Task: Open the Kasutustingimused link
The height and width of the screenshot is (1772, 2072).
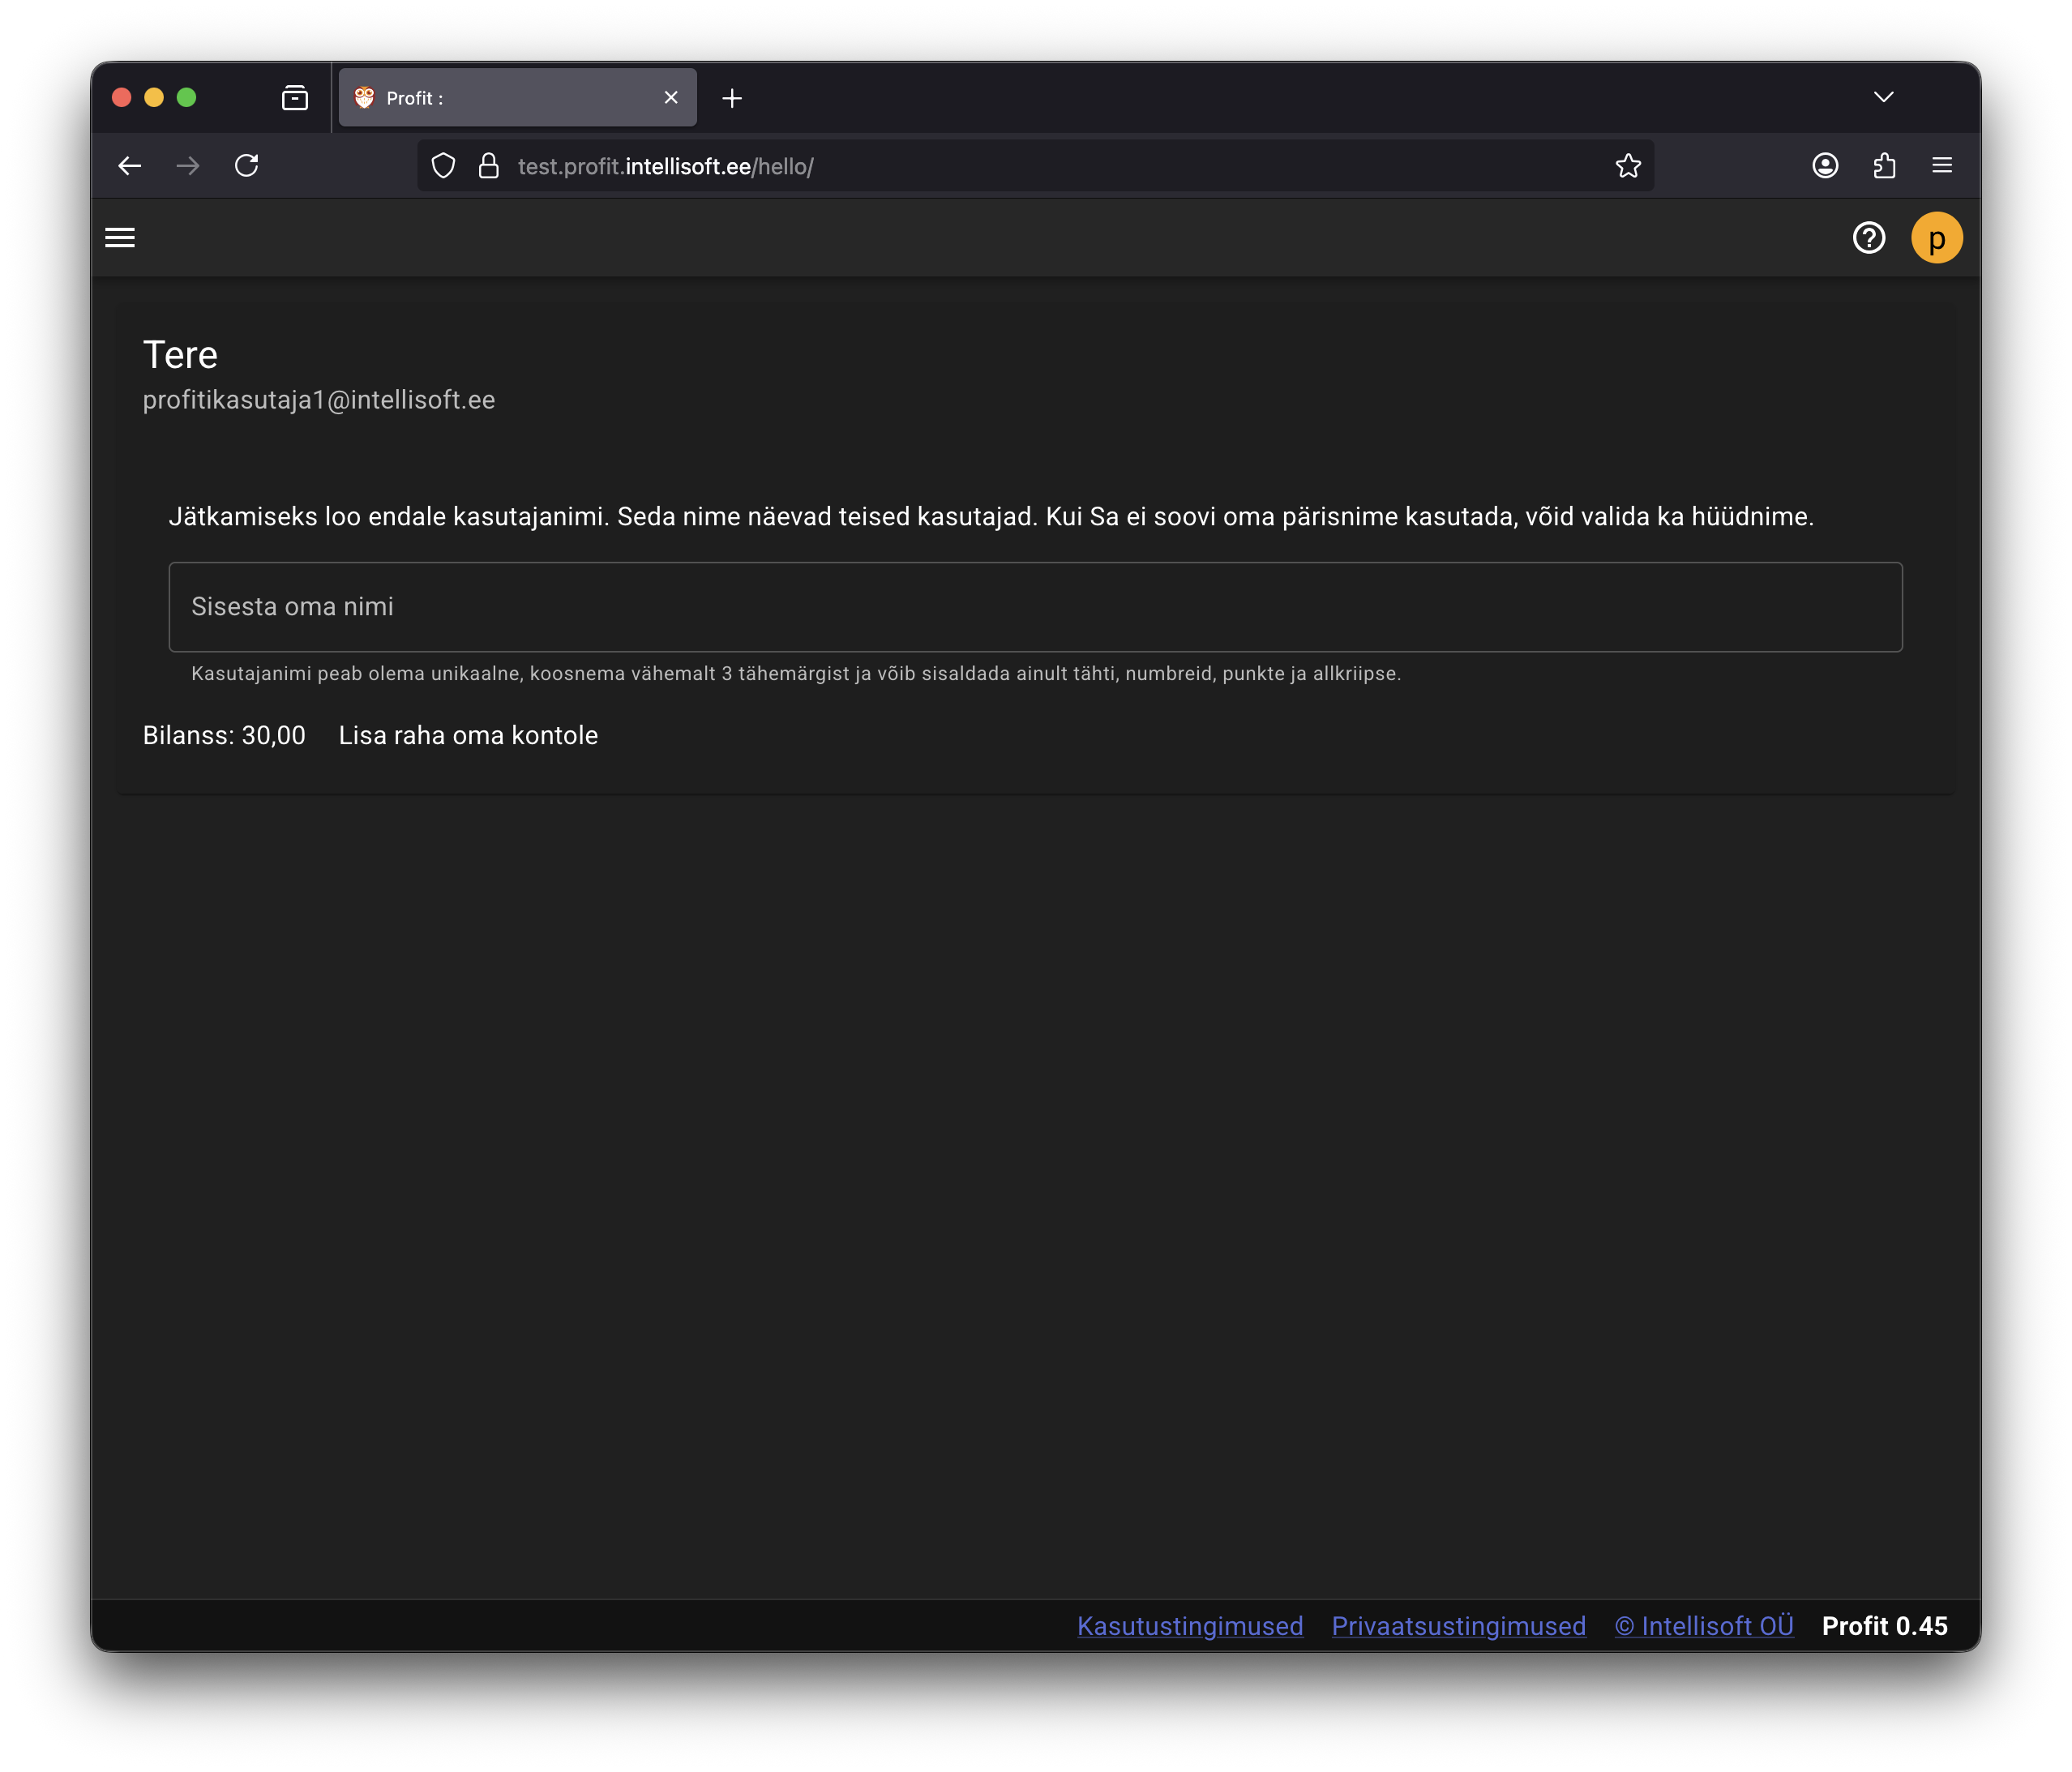Action: coord(1189,1626)
